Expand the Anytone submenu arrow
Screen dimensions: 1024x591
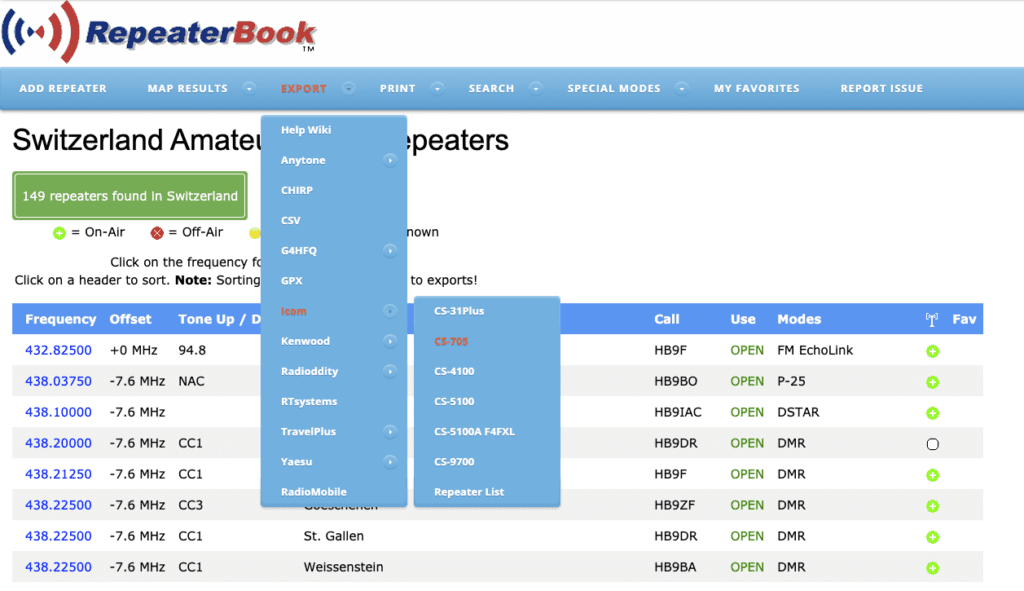tap(390, 160)
